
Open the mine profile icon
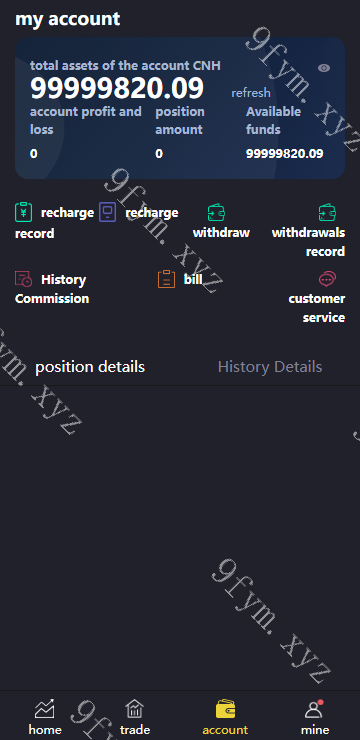(314, 709)
